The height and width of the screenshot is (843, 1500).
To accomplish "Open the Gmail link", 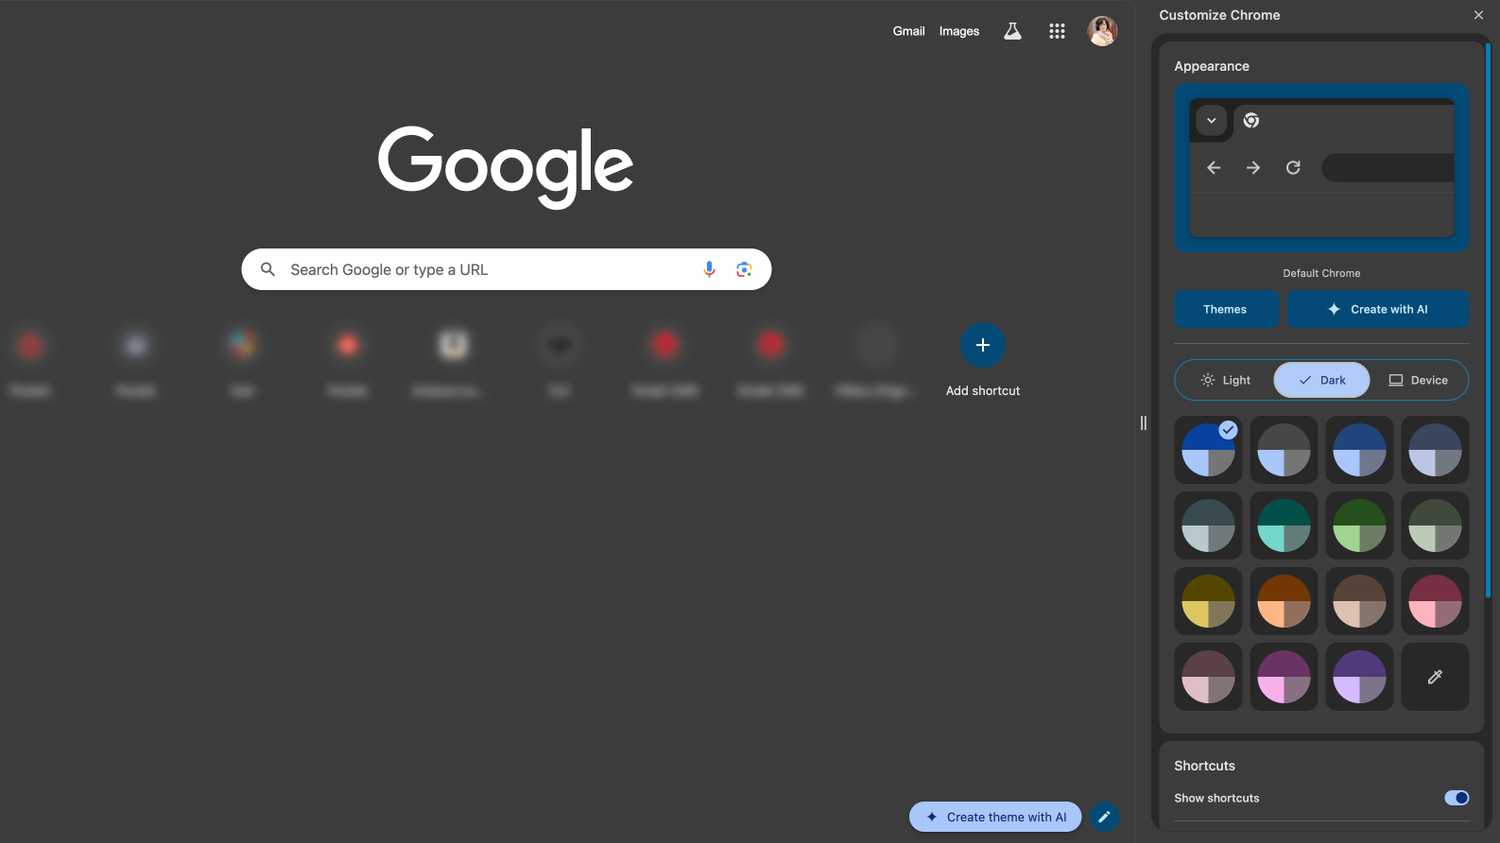I will click(908, 31).
